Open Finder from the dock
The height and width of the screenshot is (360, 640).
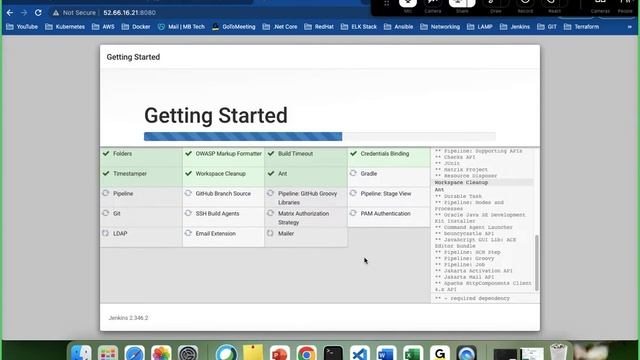click(x=81, y=353)
